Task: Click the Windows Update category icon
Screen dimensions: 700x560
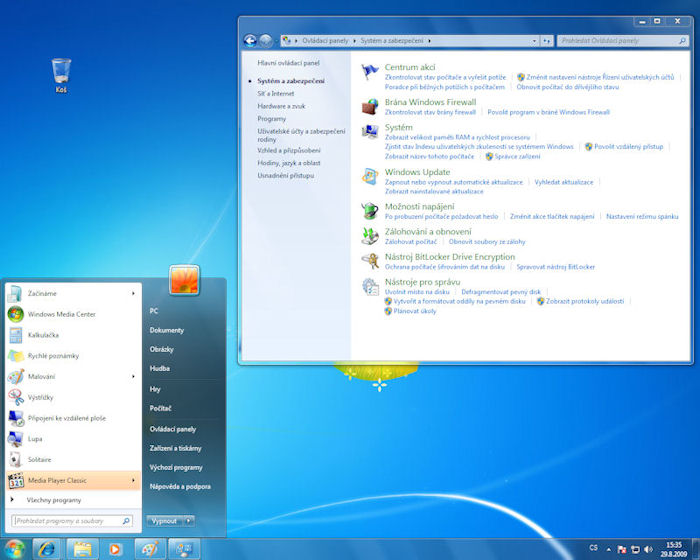Action: [370, 176]
